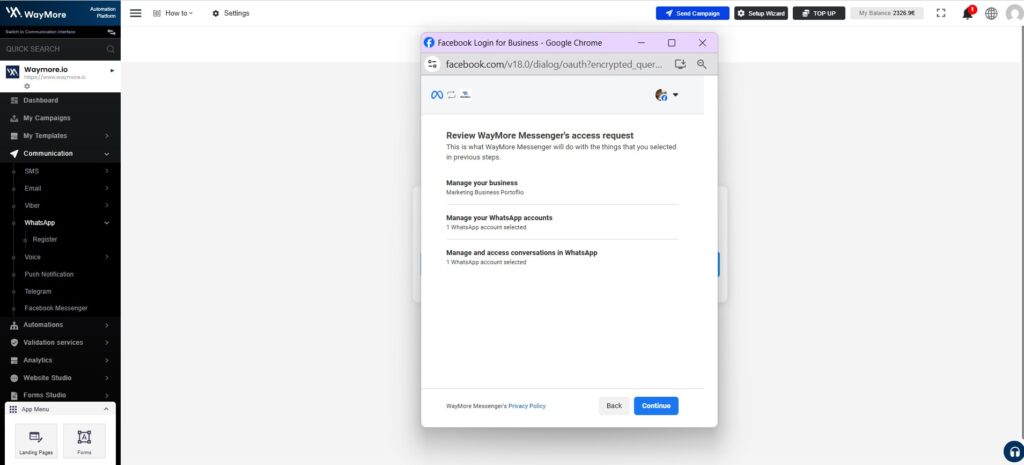This screenshot has height=465, width=1024.
Task: Click the Forms Studio document icon
Action: [x=14, y=395]
